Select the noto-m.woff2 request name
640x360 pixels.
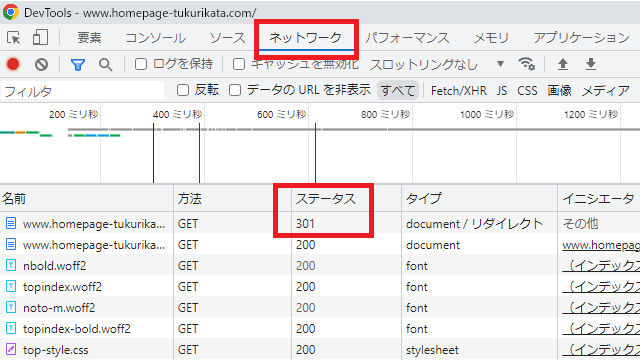[59, 308]
